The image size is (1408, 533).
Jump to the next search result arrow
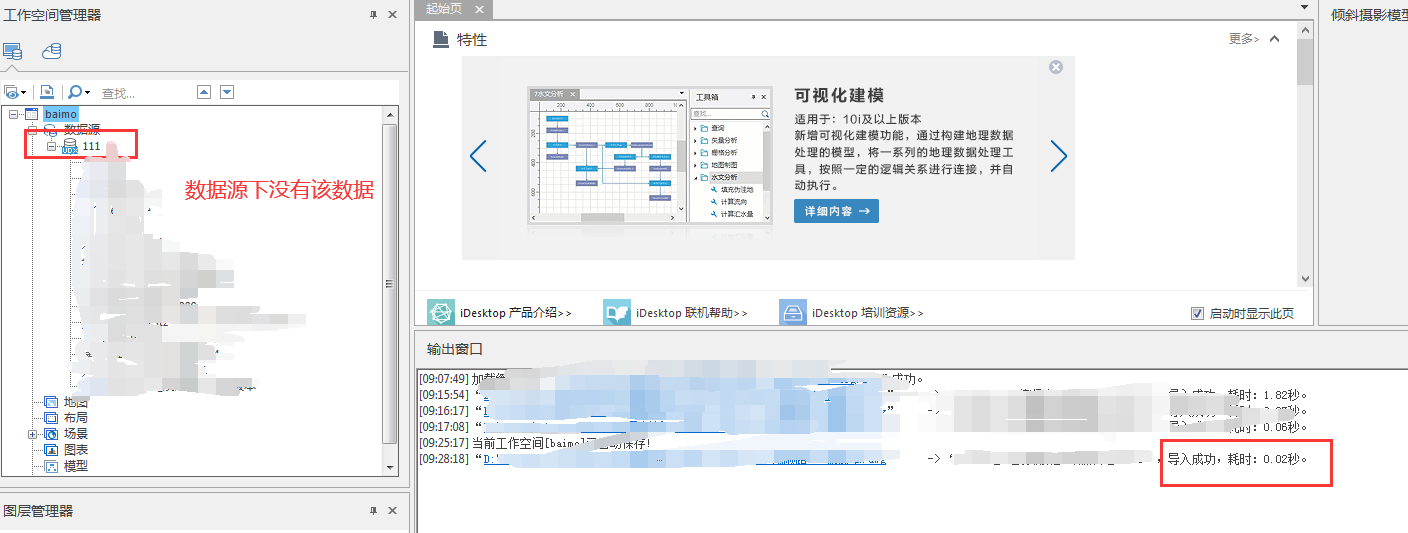(x=227, y=92)
